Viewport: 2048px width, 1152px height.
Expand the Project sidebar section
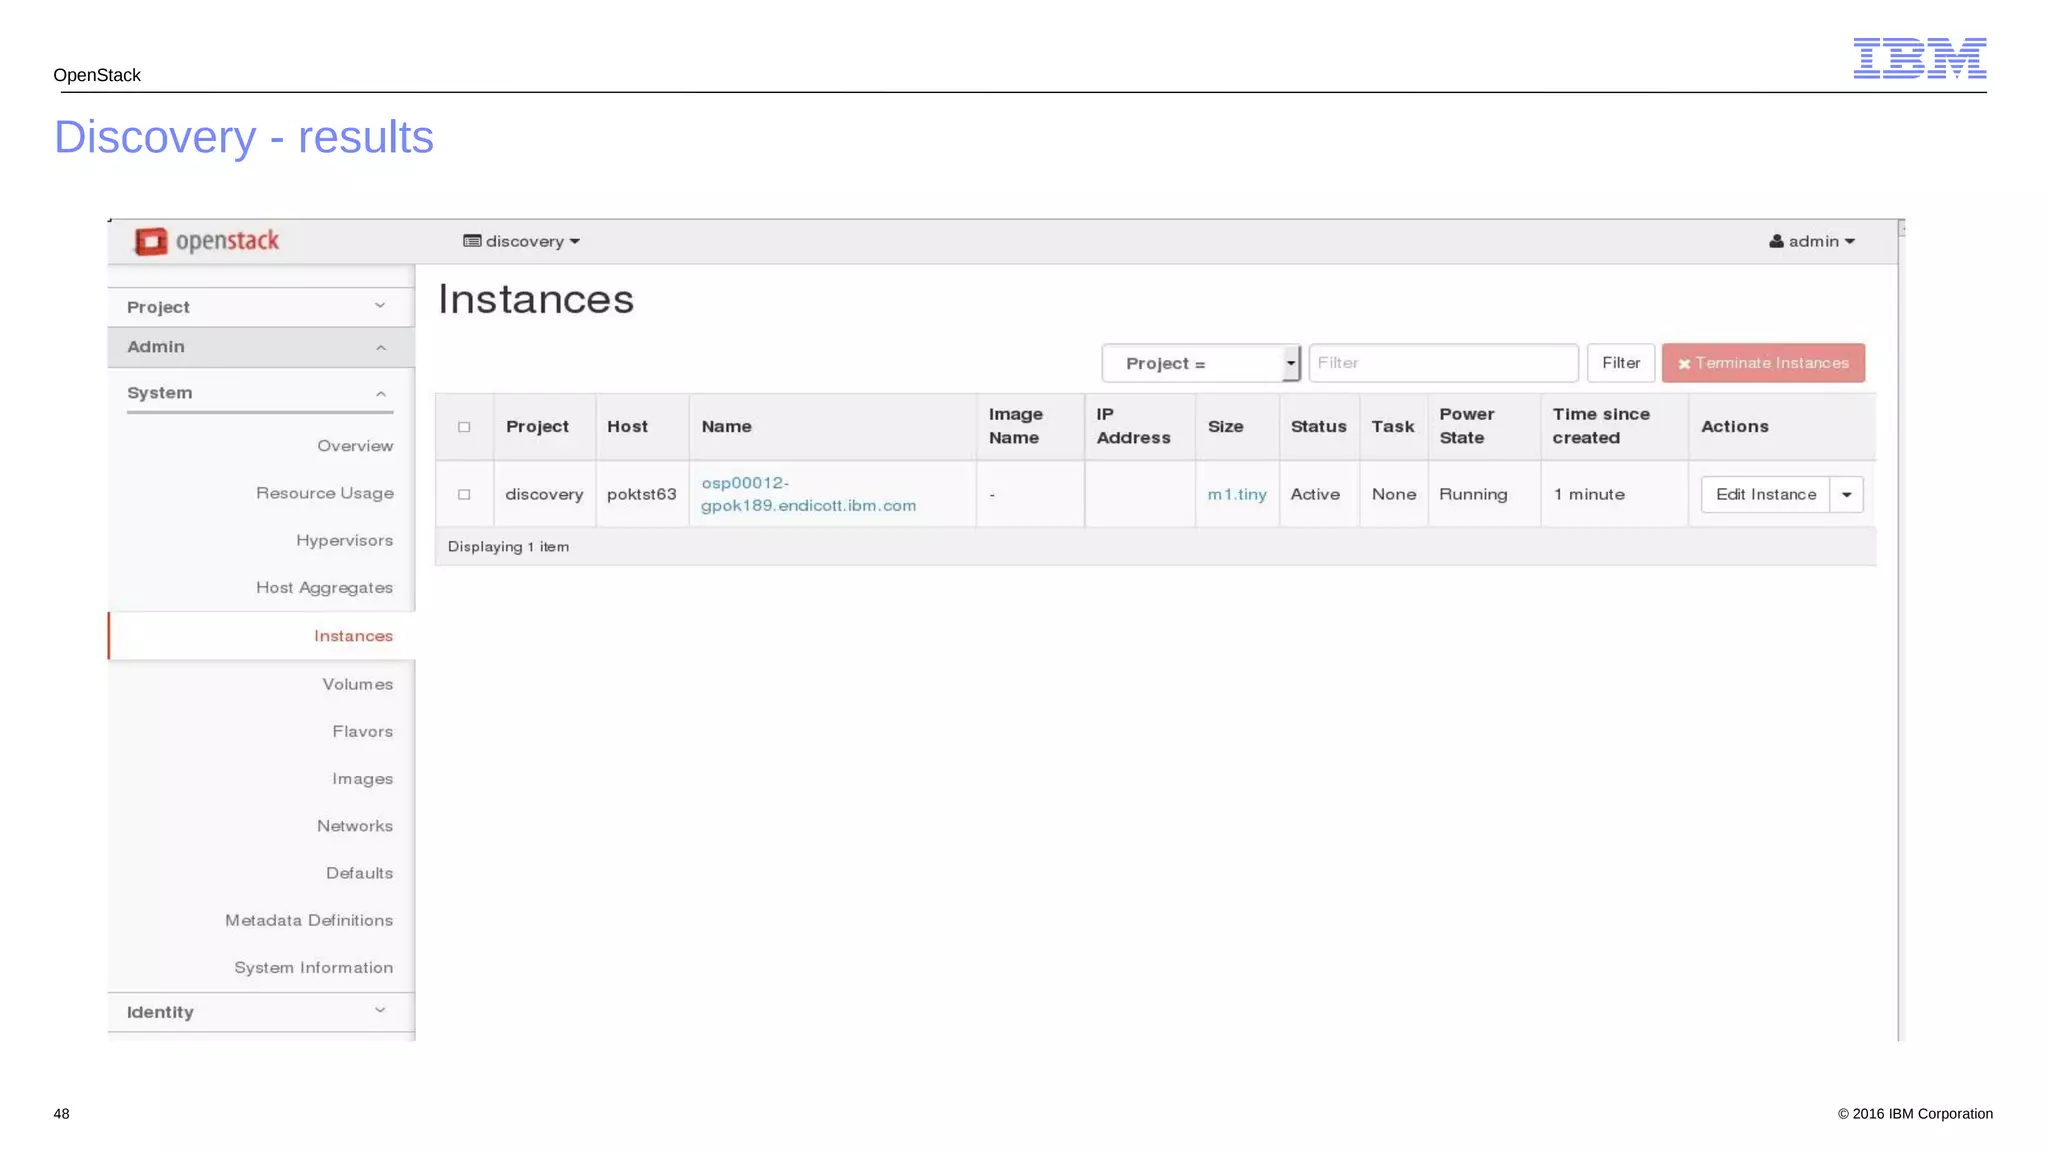pyautogui.click(x=261, y=307)
